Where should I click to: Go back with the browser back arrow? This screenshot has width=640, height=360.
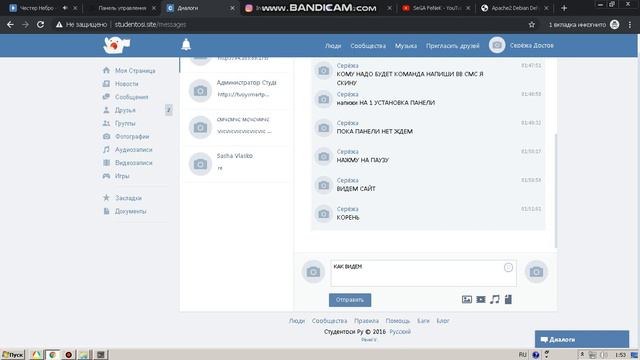point(10,24)
